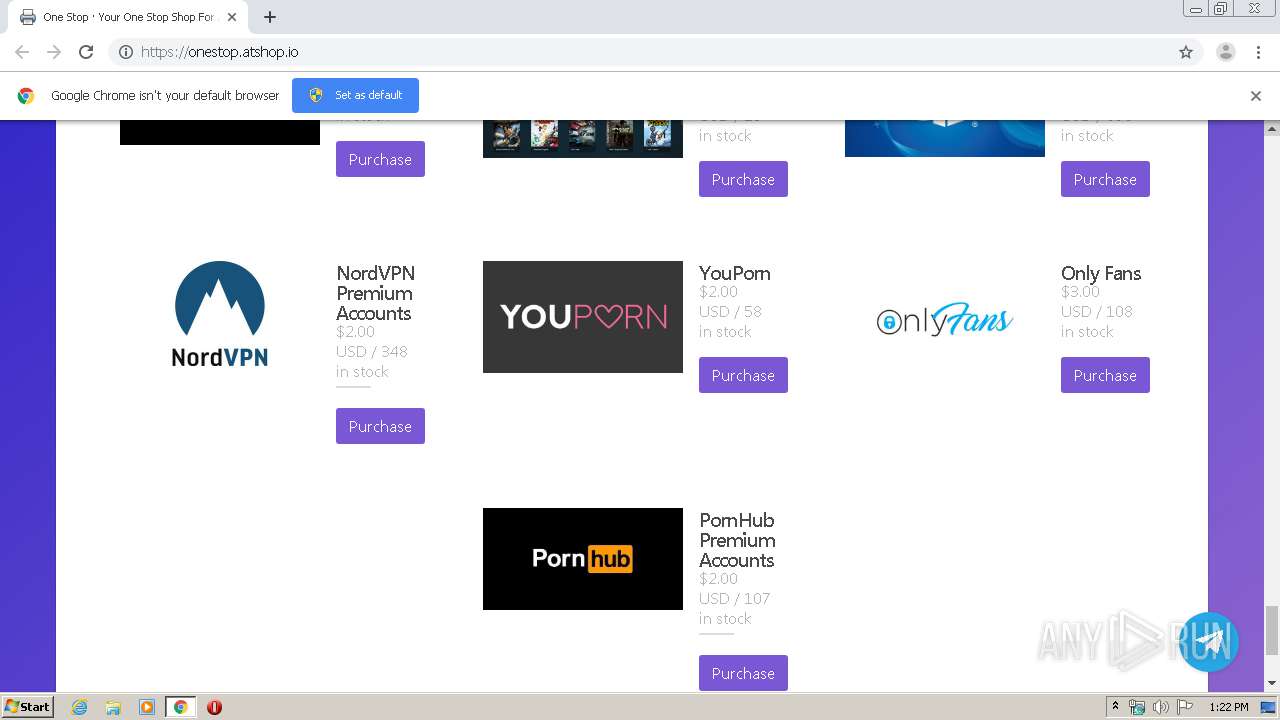Click the page scrollbar up arrow
1280x720 pixels.
[1272, 128]
